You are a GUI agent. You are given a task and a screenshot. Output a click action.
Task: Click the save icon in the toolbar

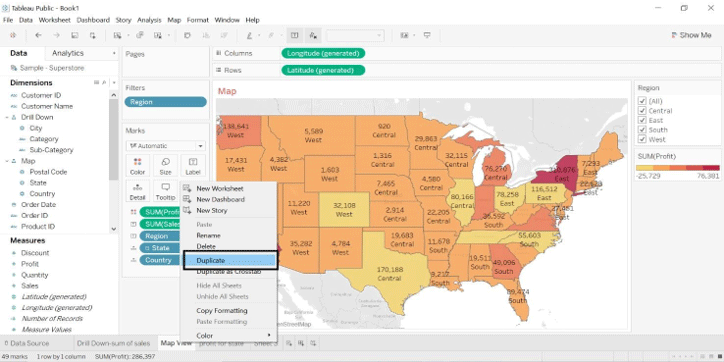75,35
